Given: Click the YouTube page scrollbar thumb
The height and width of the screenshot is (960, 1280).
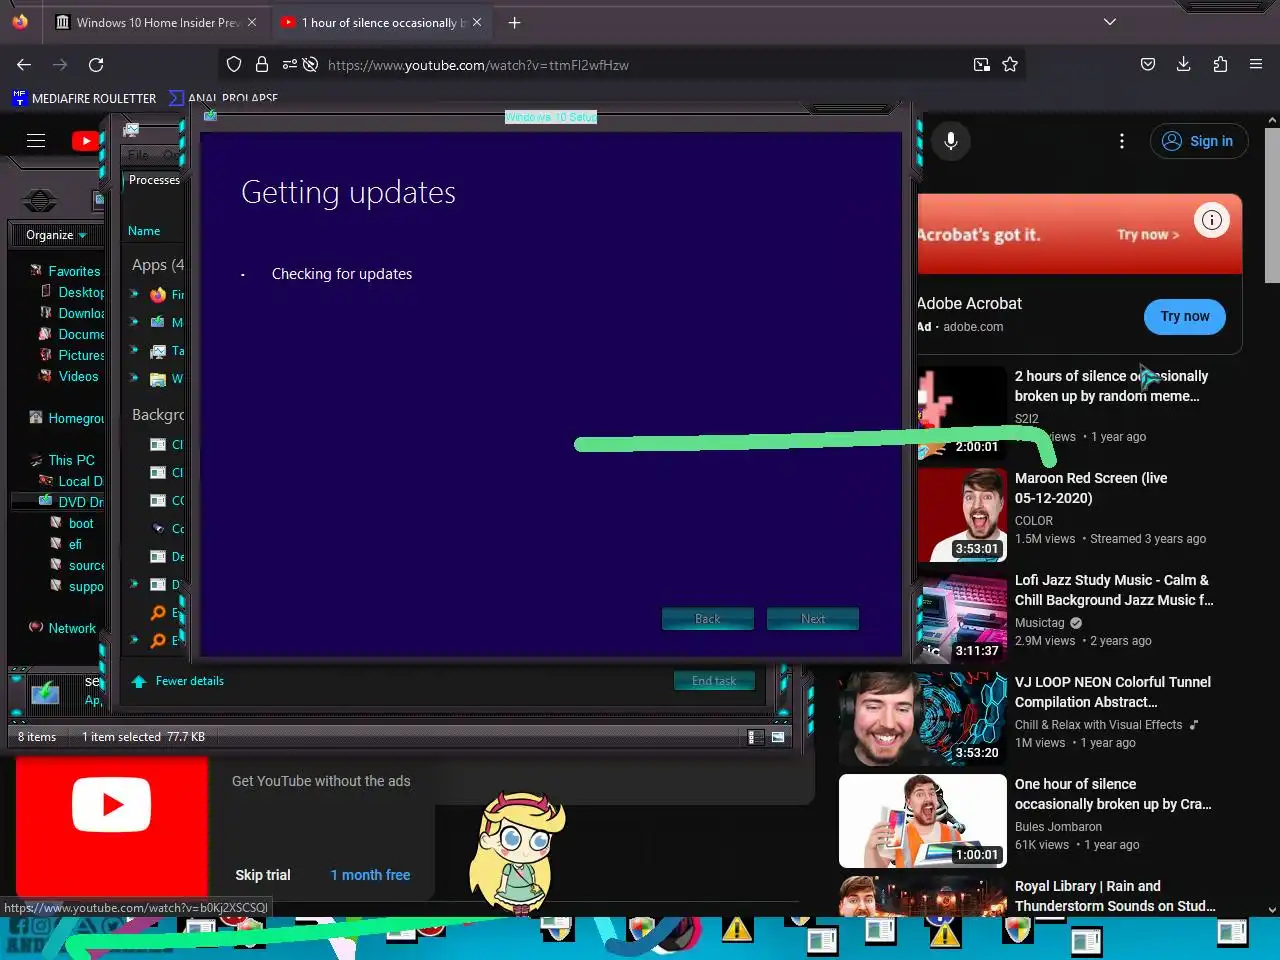Looking at the screenshot, I should 1272,205.
